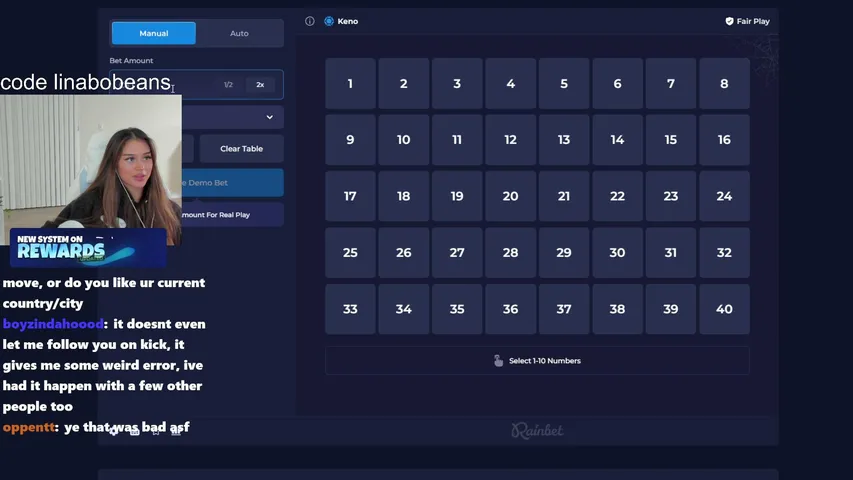This screenshot has width=853, height=480.
Task: Select Keno number 4
Action: [x=510, y=84]
